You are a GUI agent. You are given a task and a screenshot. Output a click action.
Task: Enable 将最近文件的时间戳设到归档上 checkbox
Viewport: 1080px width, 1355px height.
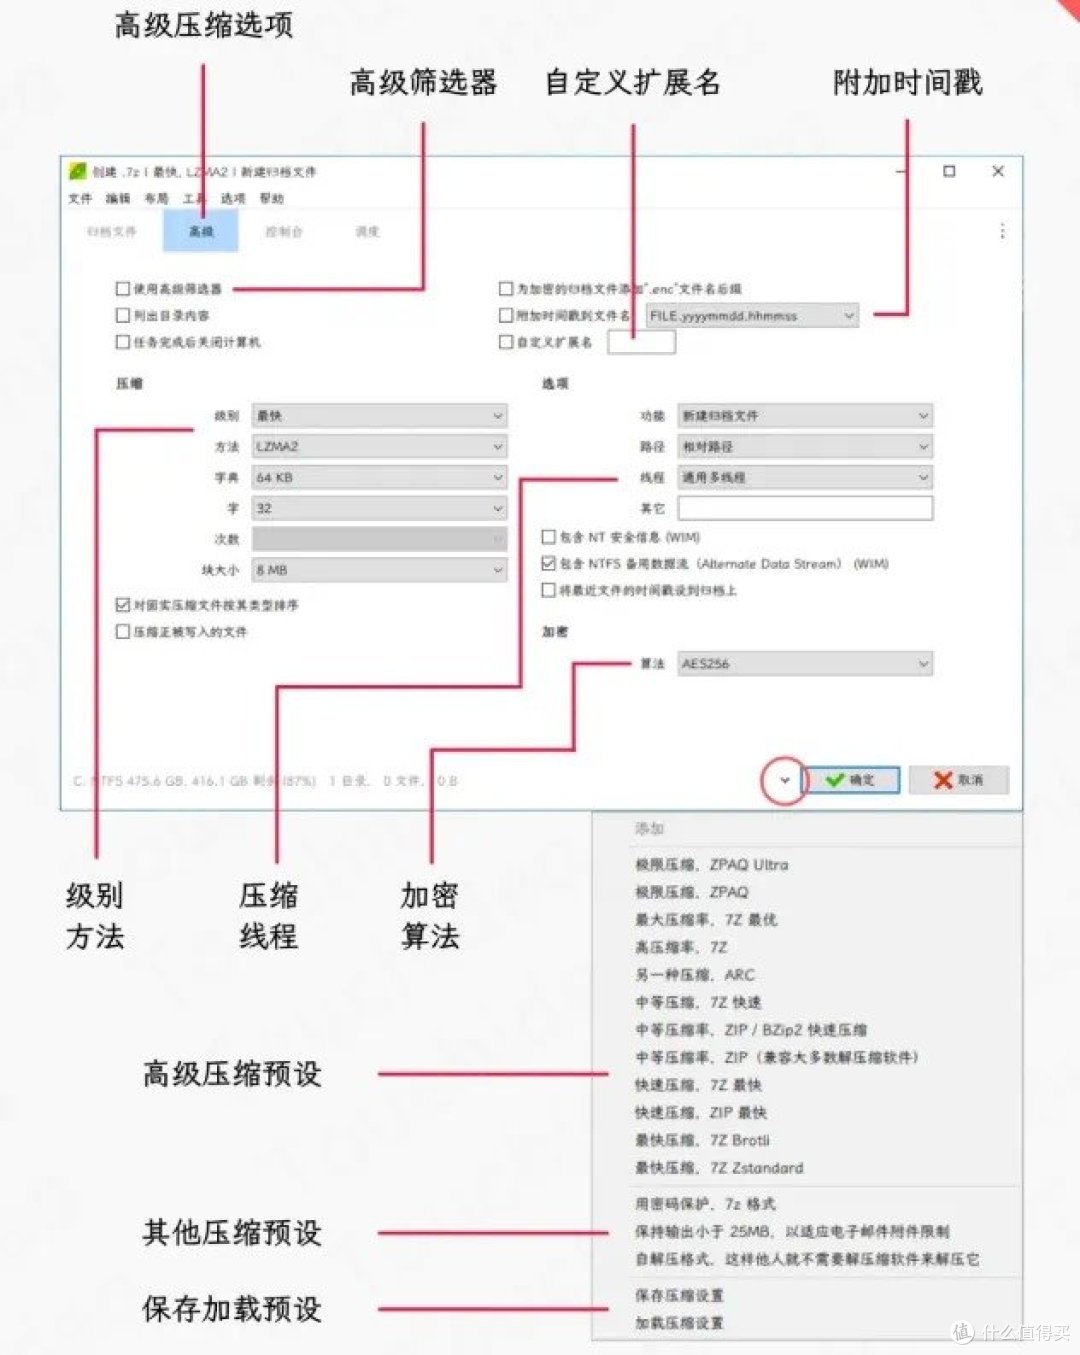point(548,590)
